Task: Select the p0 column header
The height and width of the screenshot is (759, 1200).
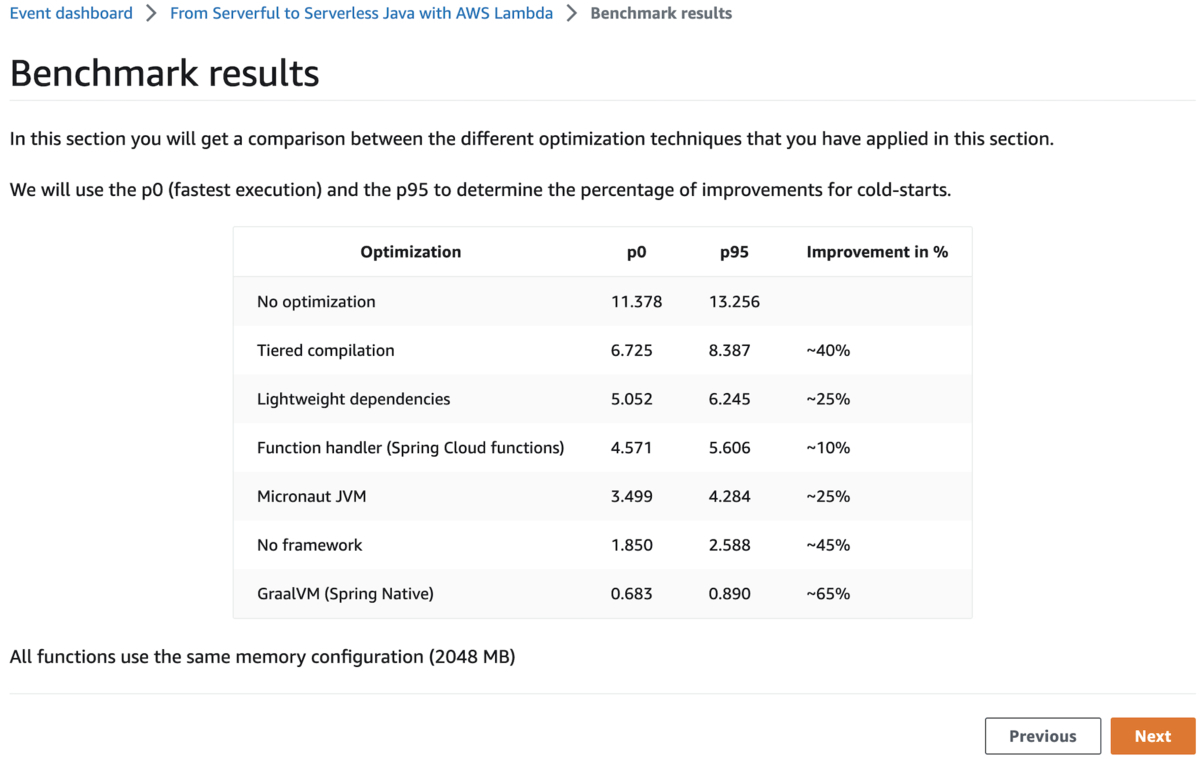Action: click(636, 252)
